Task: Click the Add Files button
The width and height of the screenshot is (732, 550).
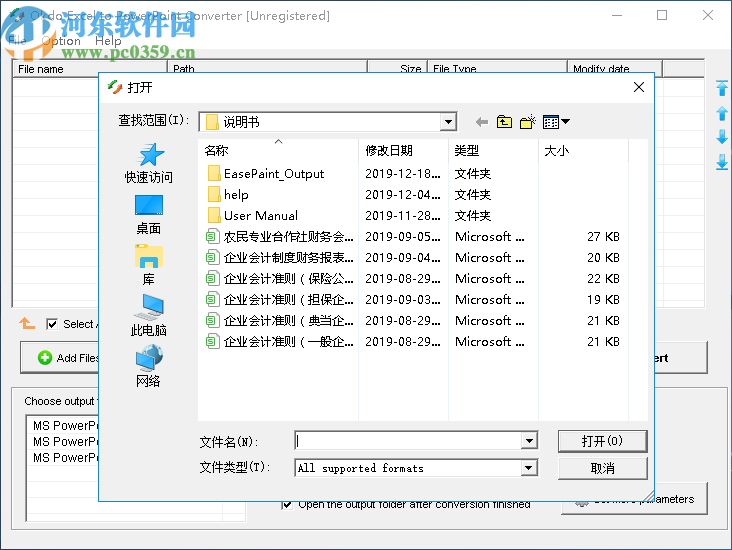Action: click(61, 358)
